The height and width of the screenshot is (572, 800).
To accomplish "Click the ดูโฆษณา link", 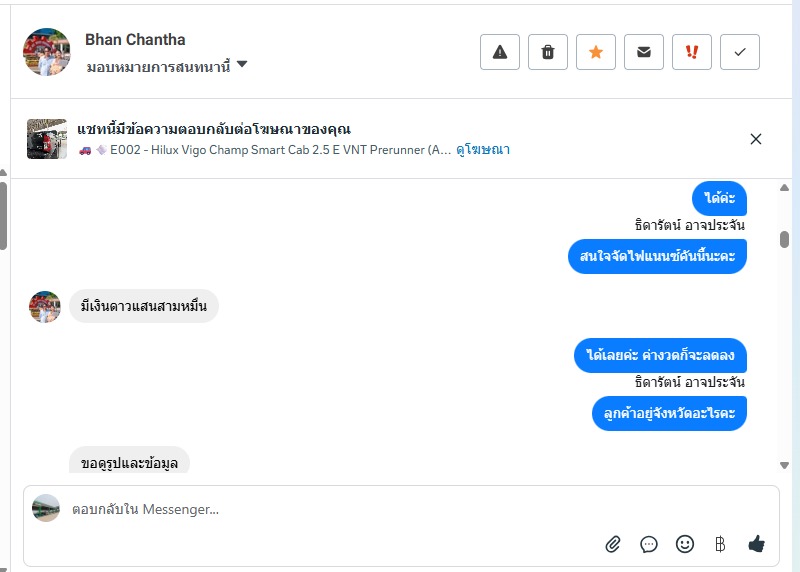I will coord(483,150).
